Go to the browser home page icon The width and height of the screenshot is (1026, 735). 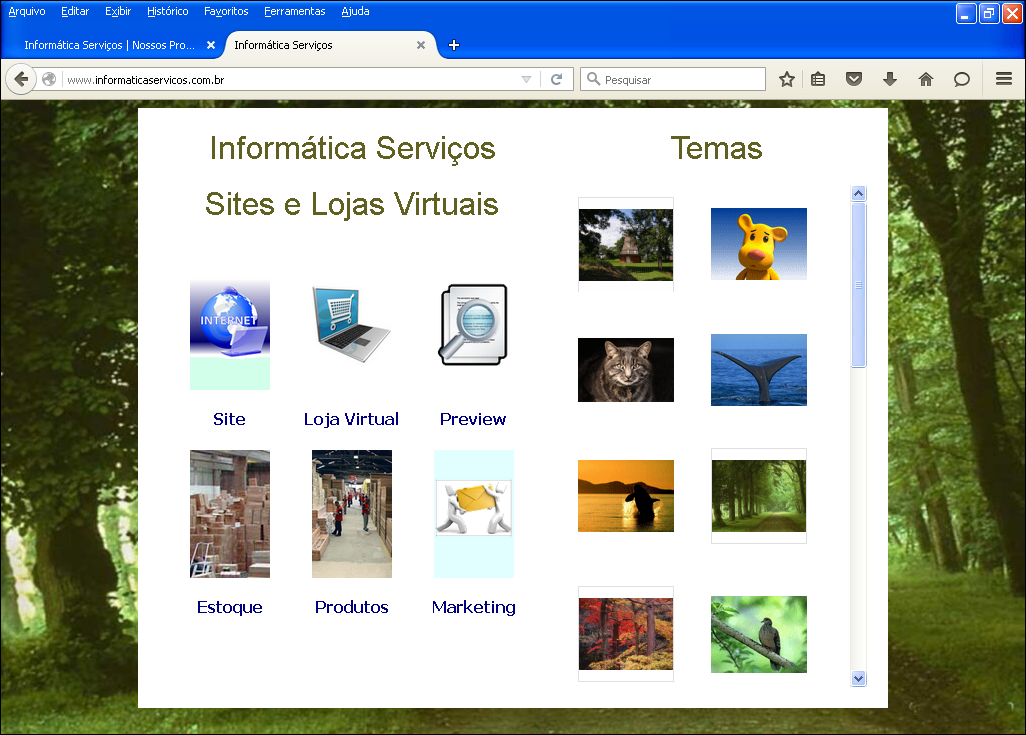(925, 80)
